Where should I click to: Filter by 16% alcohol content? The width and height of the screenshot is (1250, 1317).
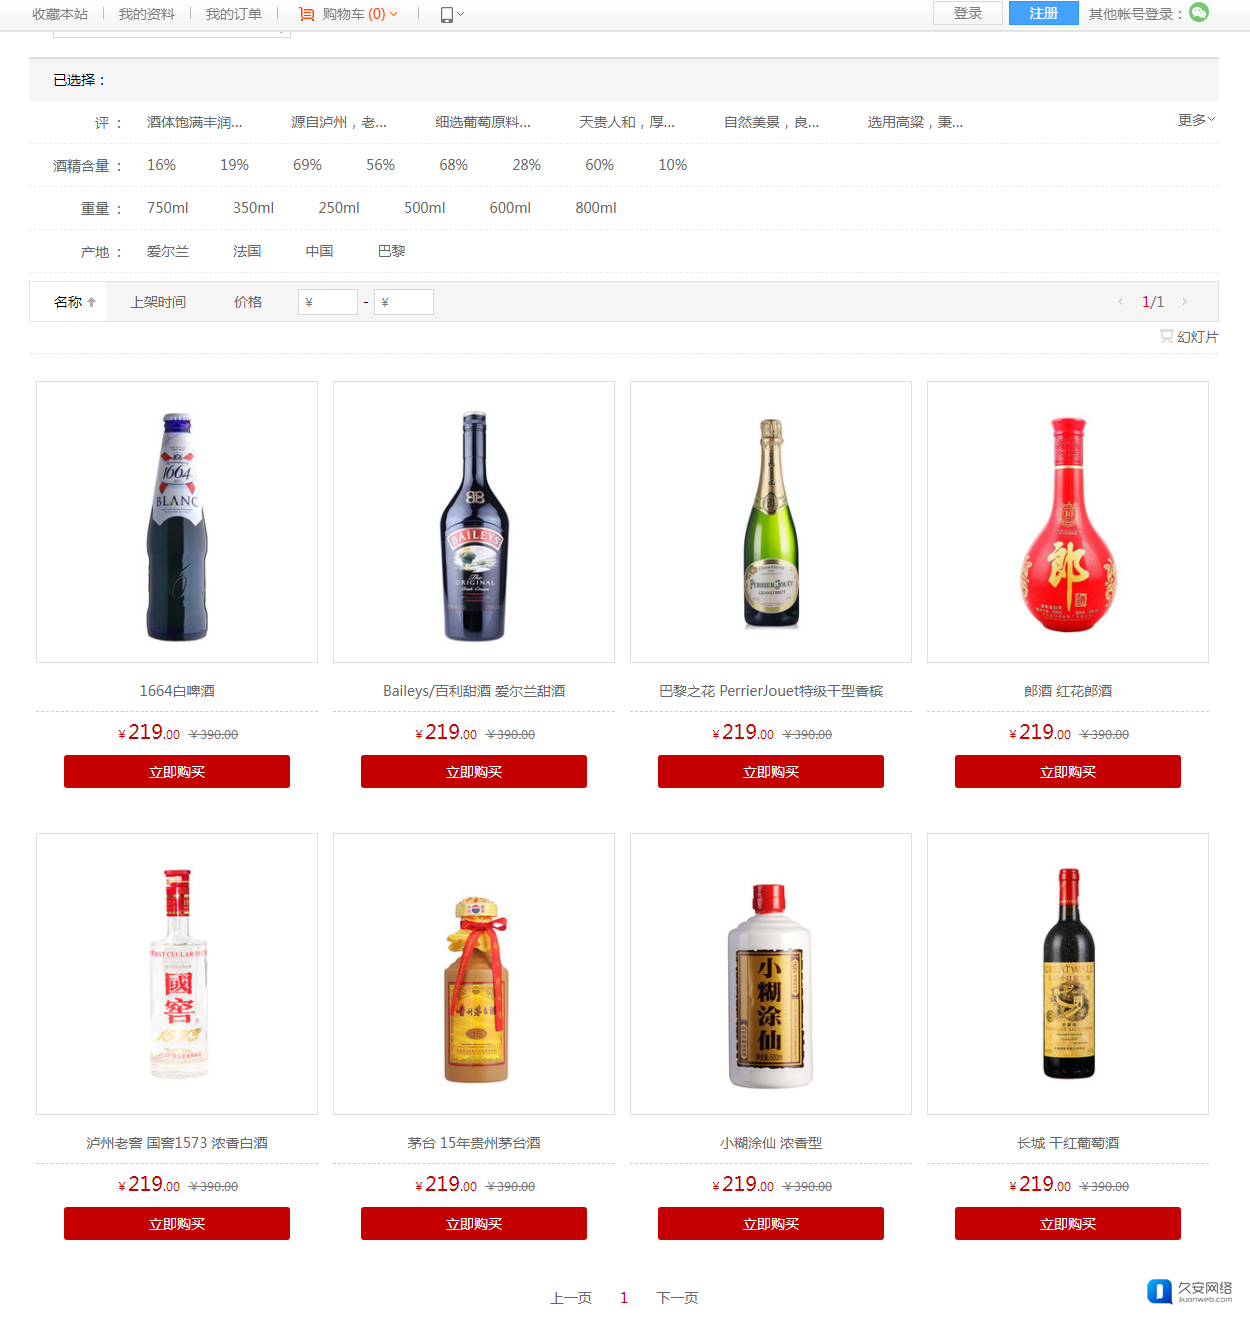click(161, 165)
